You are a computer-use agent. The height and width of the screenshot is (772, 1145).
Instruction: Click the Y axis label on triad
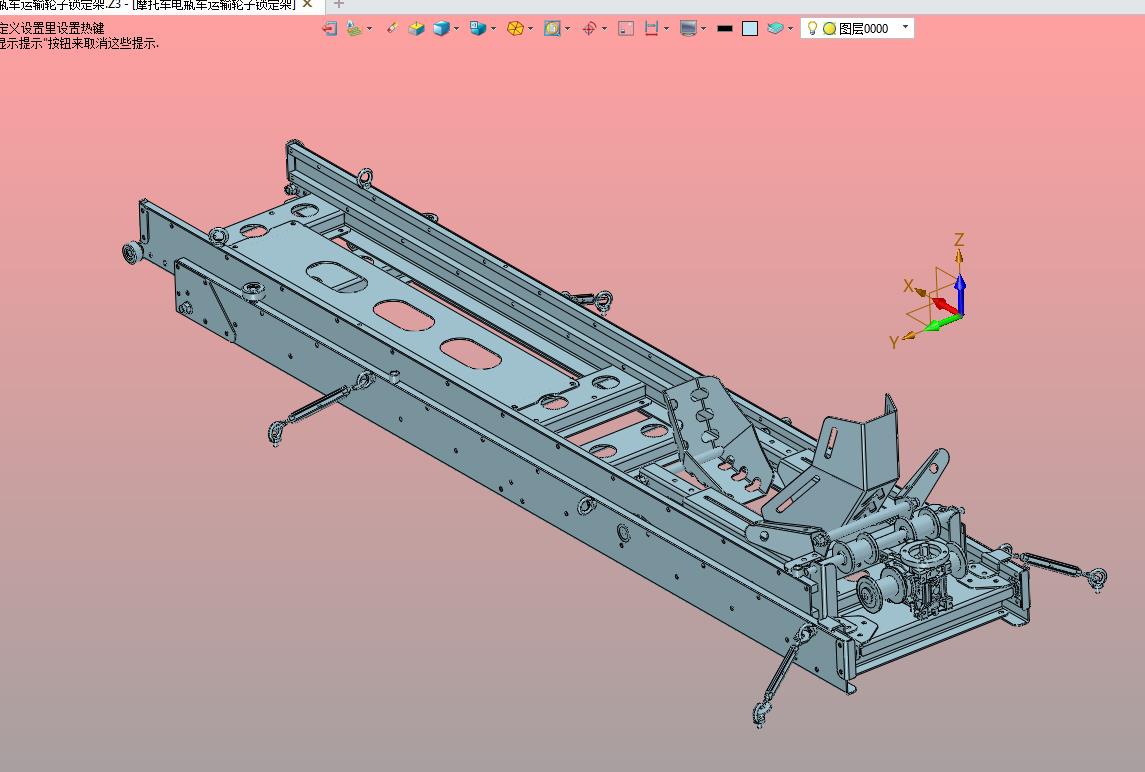[894, 343]
